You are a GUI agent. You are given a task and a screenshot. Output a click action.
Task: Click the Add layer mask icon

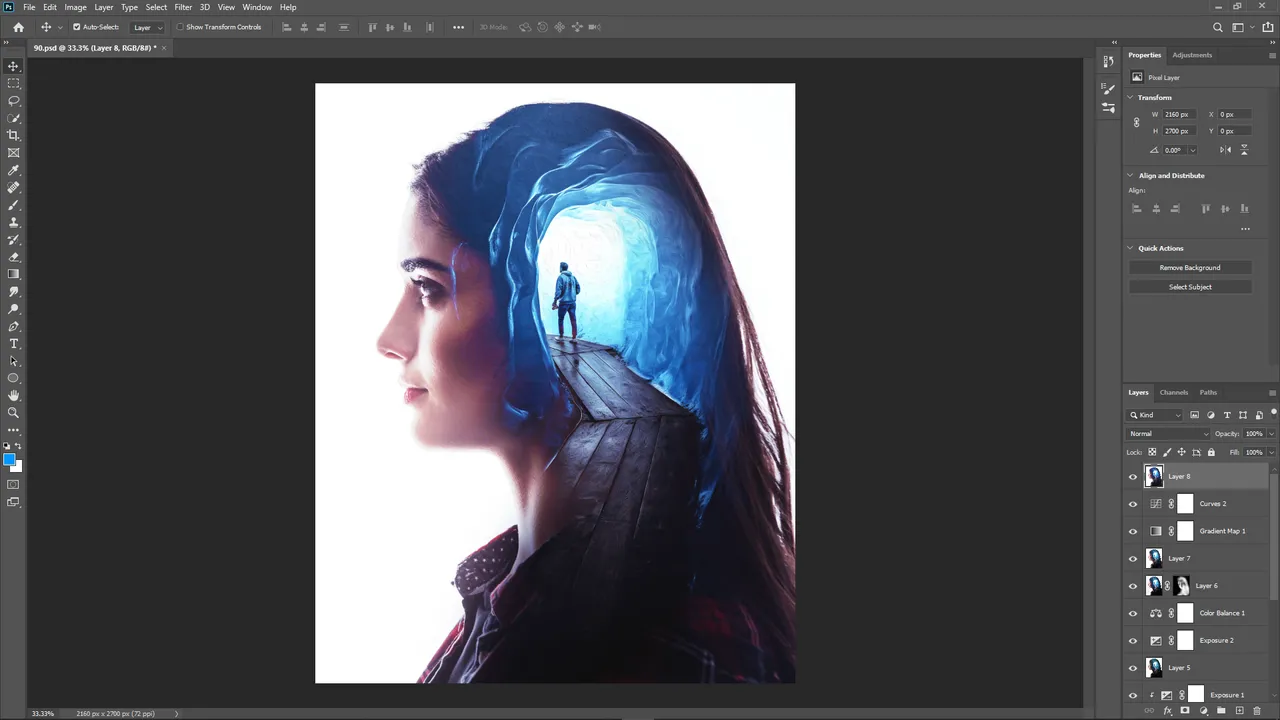[x=1185, y=711]
